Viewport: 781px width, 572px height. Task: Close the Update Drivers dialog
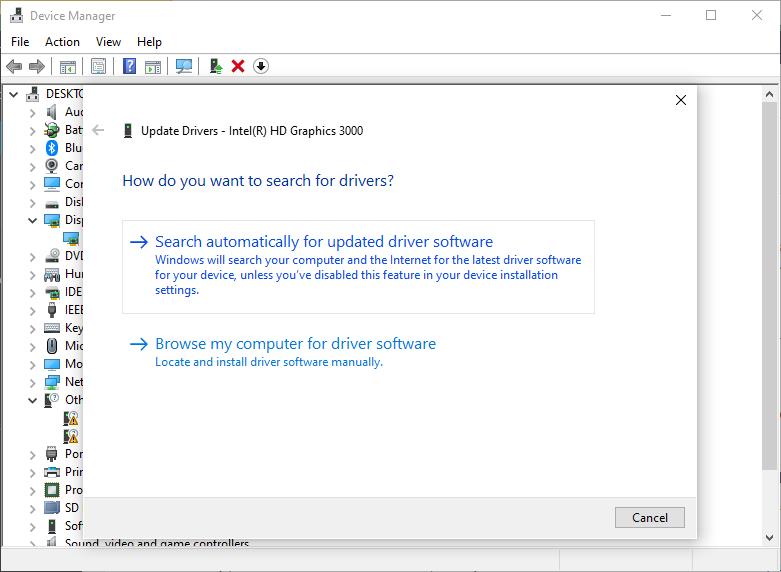point(681,100)
